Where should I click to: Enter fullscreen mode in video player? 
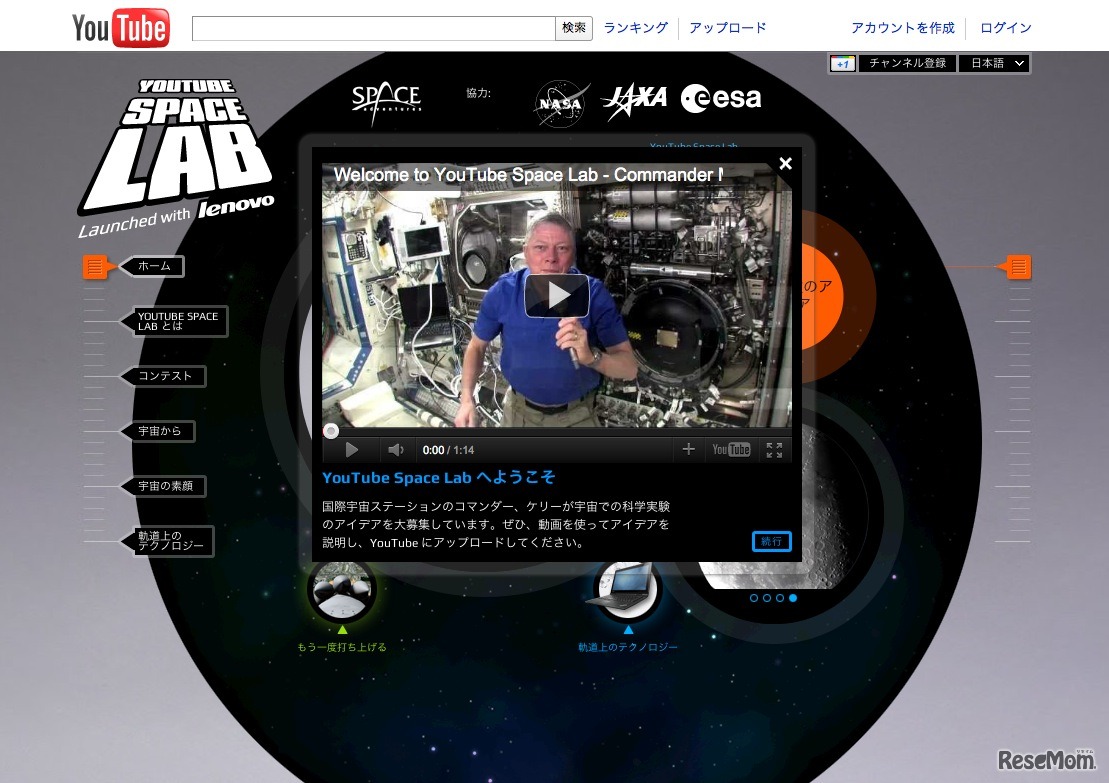coord(774,450)
